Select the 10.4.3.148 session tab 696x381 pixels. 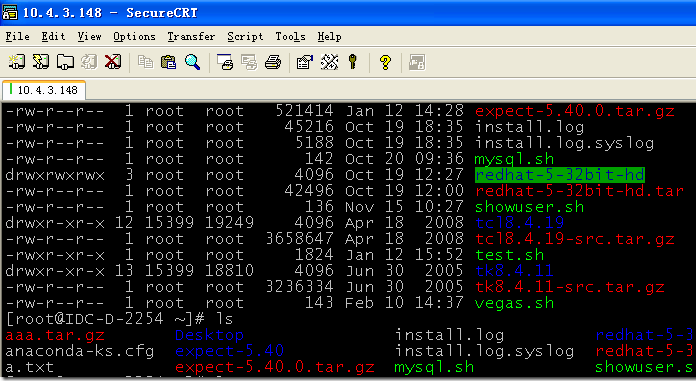[44, 90]
